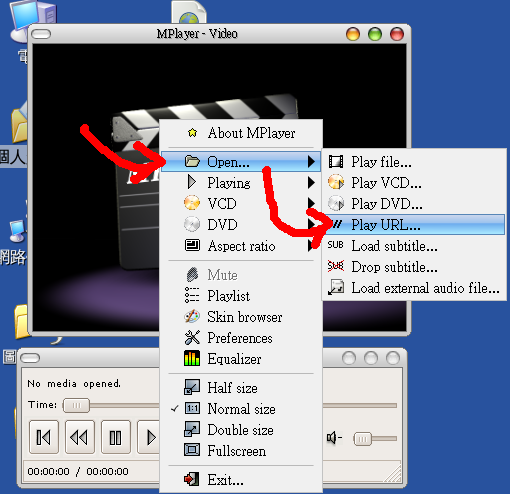Viewport: 510px width, 494px height.
Task: Click the disc icon beside Play VCD...
Action: 336,182
